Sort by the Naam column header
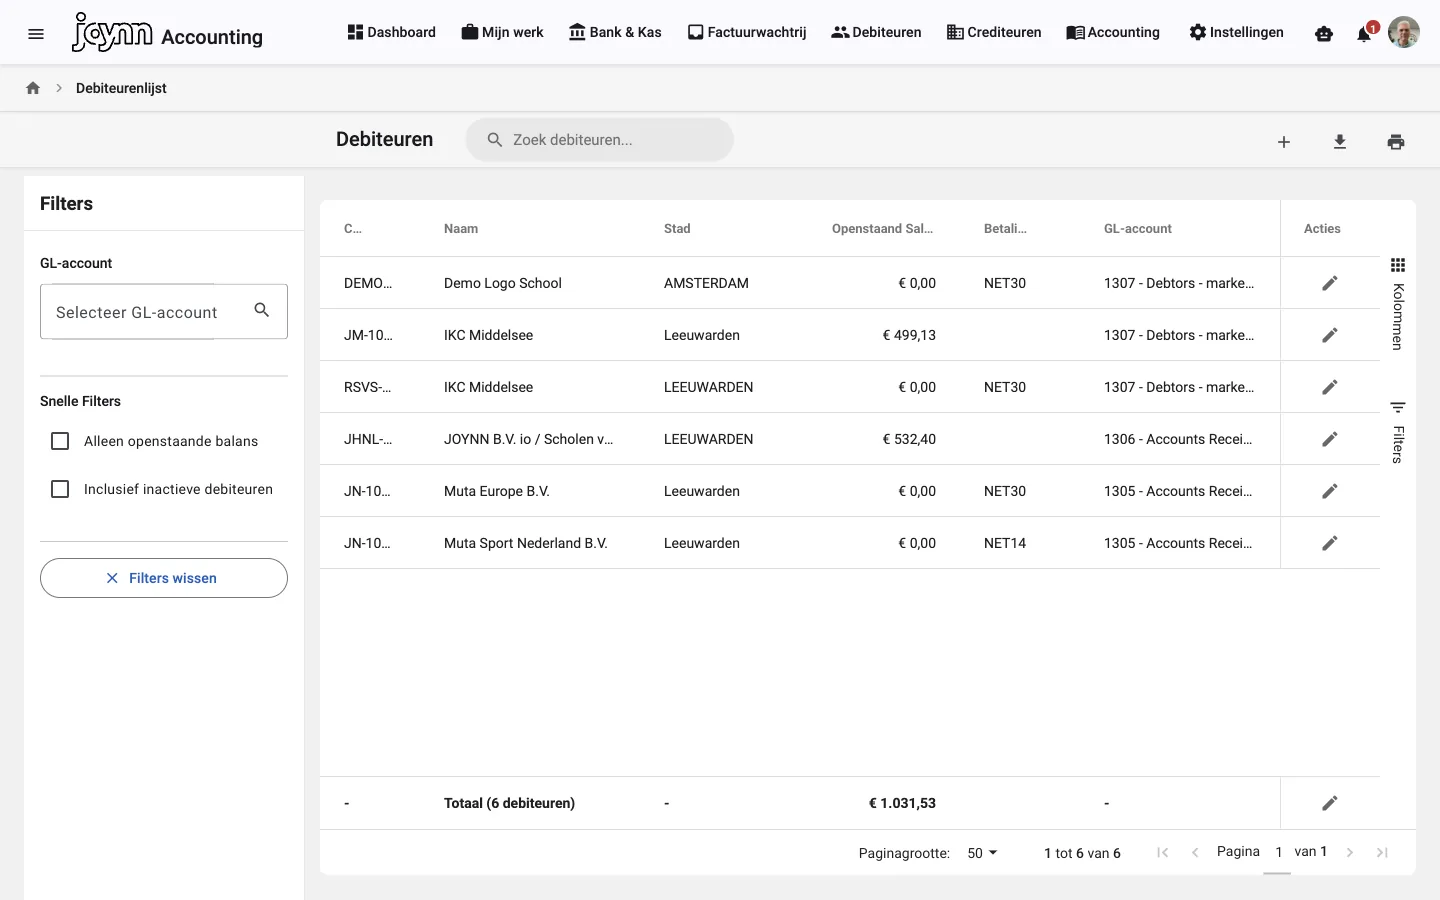The width and height of the screenshot is (1440, 900). tap(461, 229)
